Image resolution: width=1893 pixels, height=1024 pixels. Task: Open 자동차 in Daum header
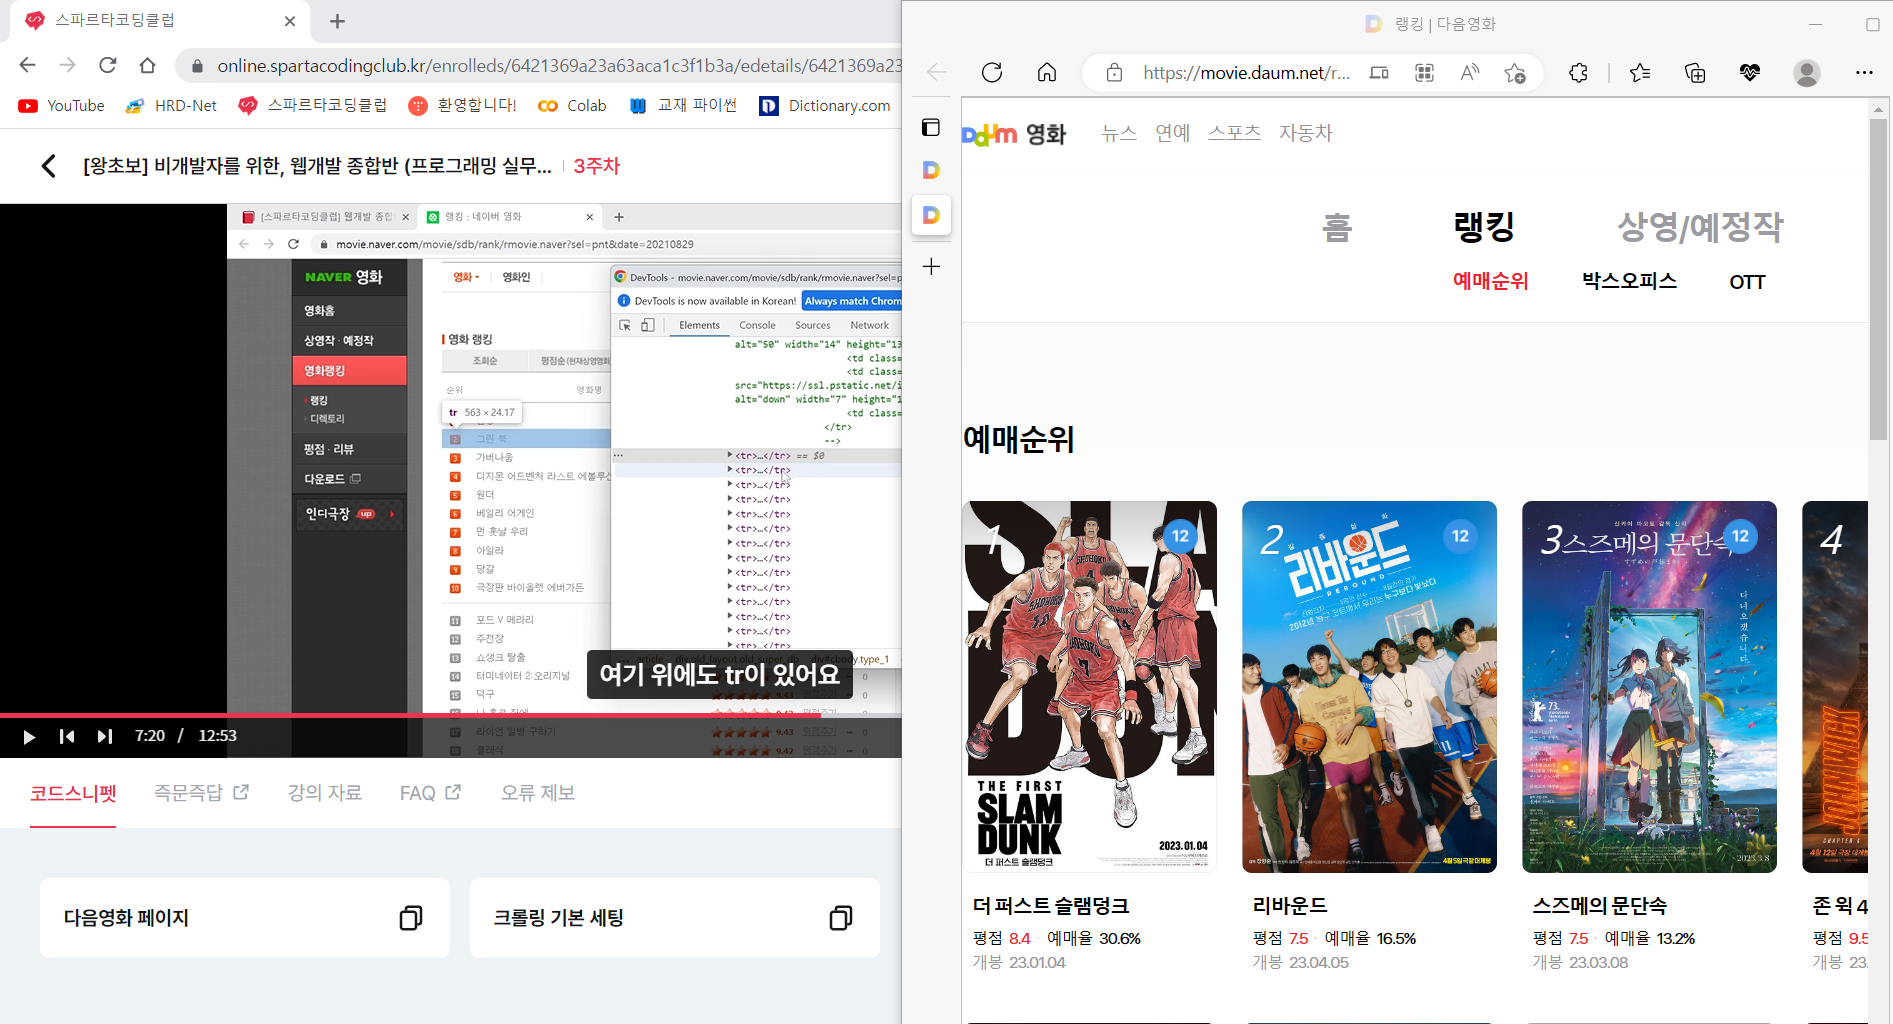point(1305,133)
